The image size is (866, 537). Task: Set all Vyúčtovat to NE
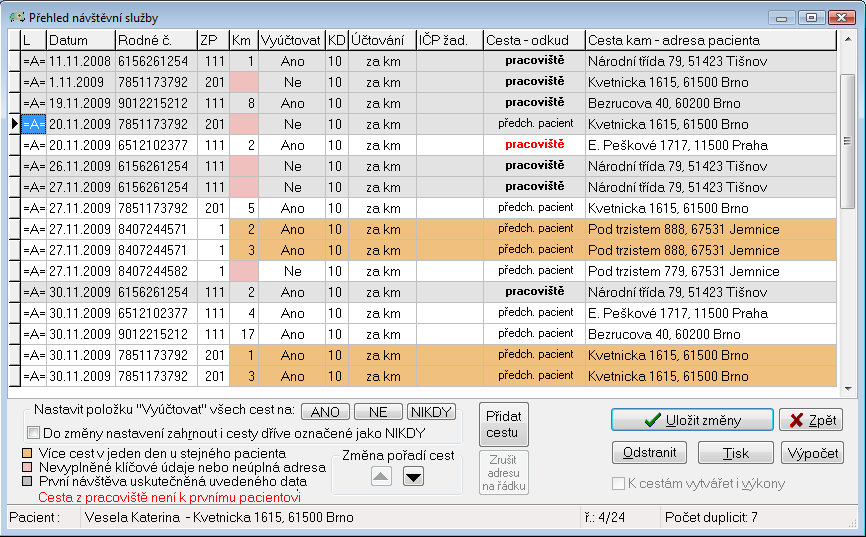[378, 412]
